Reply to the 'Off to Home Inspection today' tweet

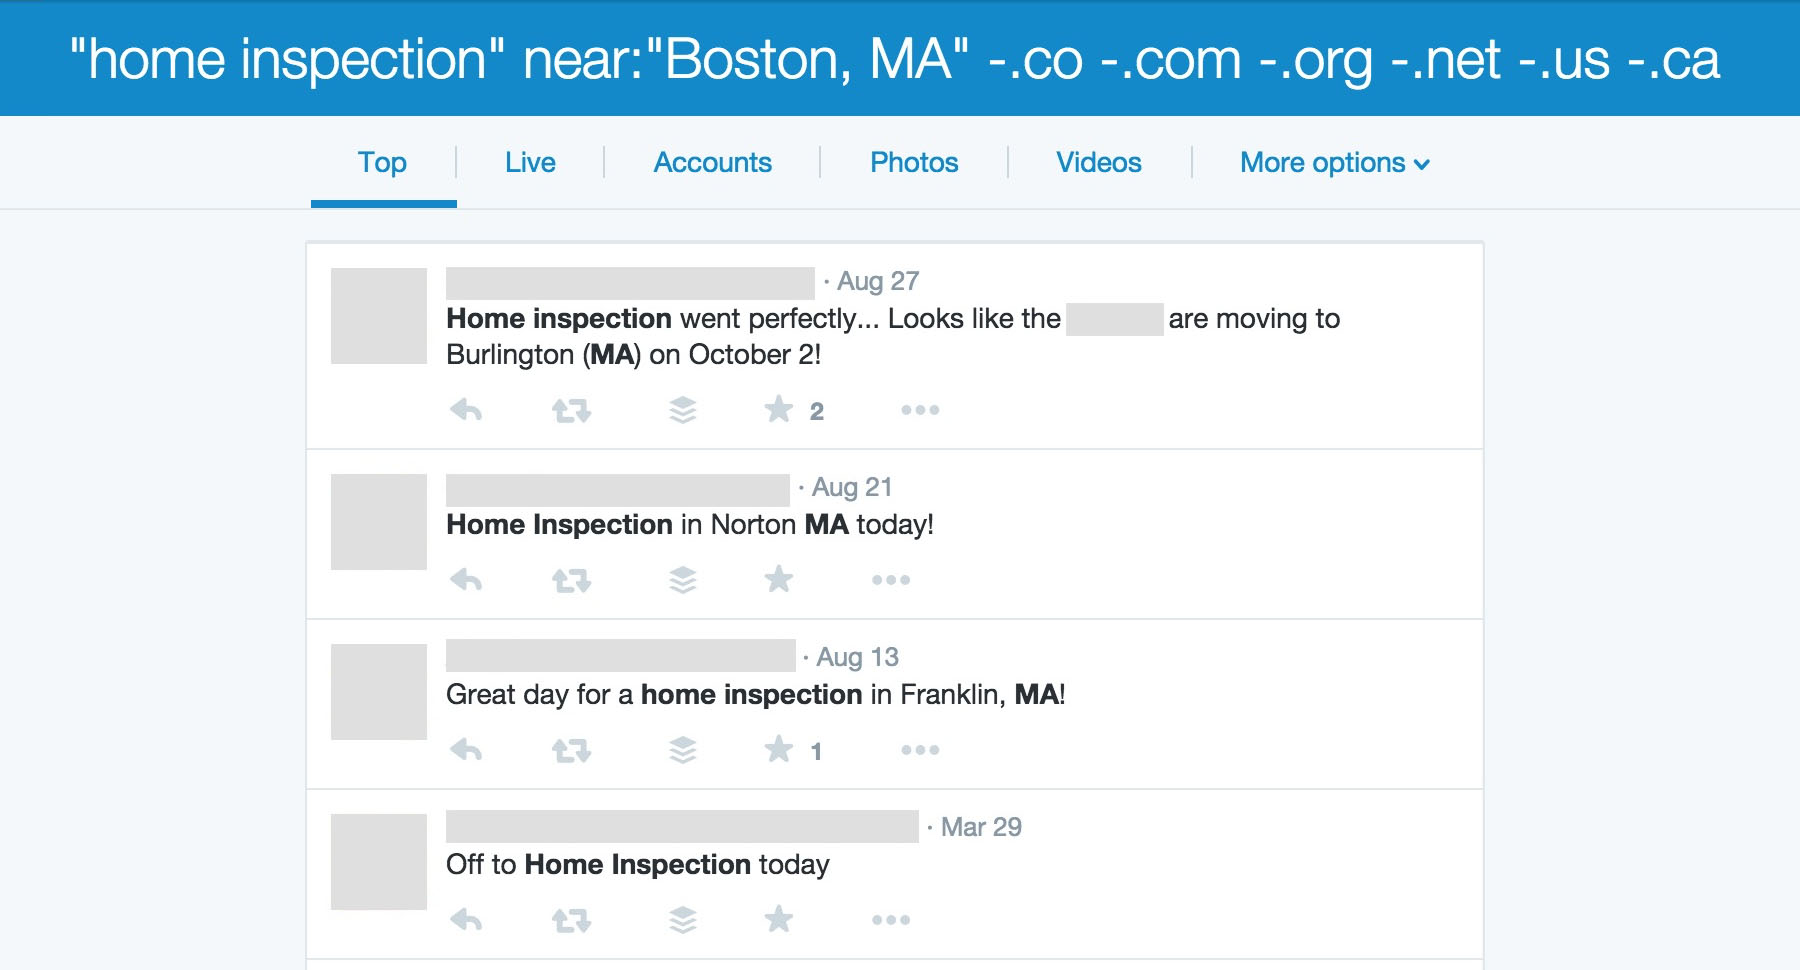[x=468, y=918]
